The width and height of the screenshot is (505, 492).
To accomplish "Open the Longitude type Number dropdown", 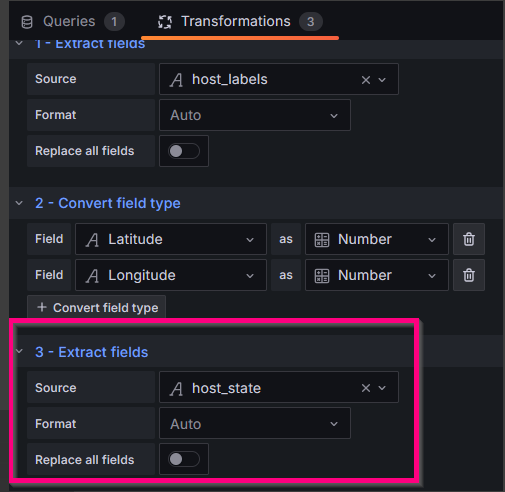I will pos(377,275).
